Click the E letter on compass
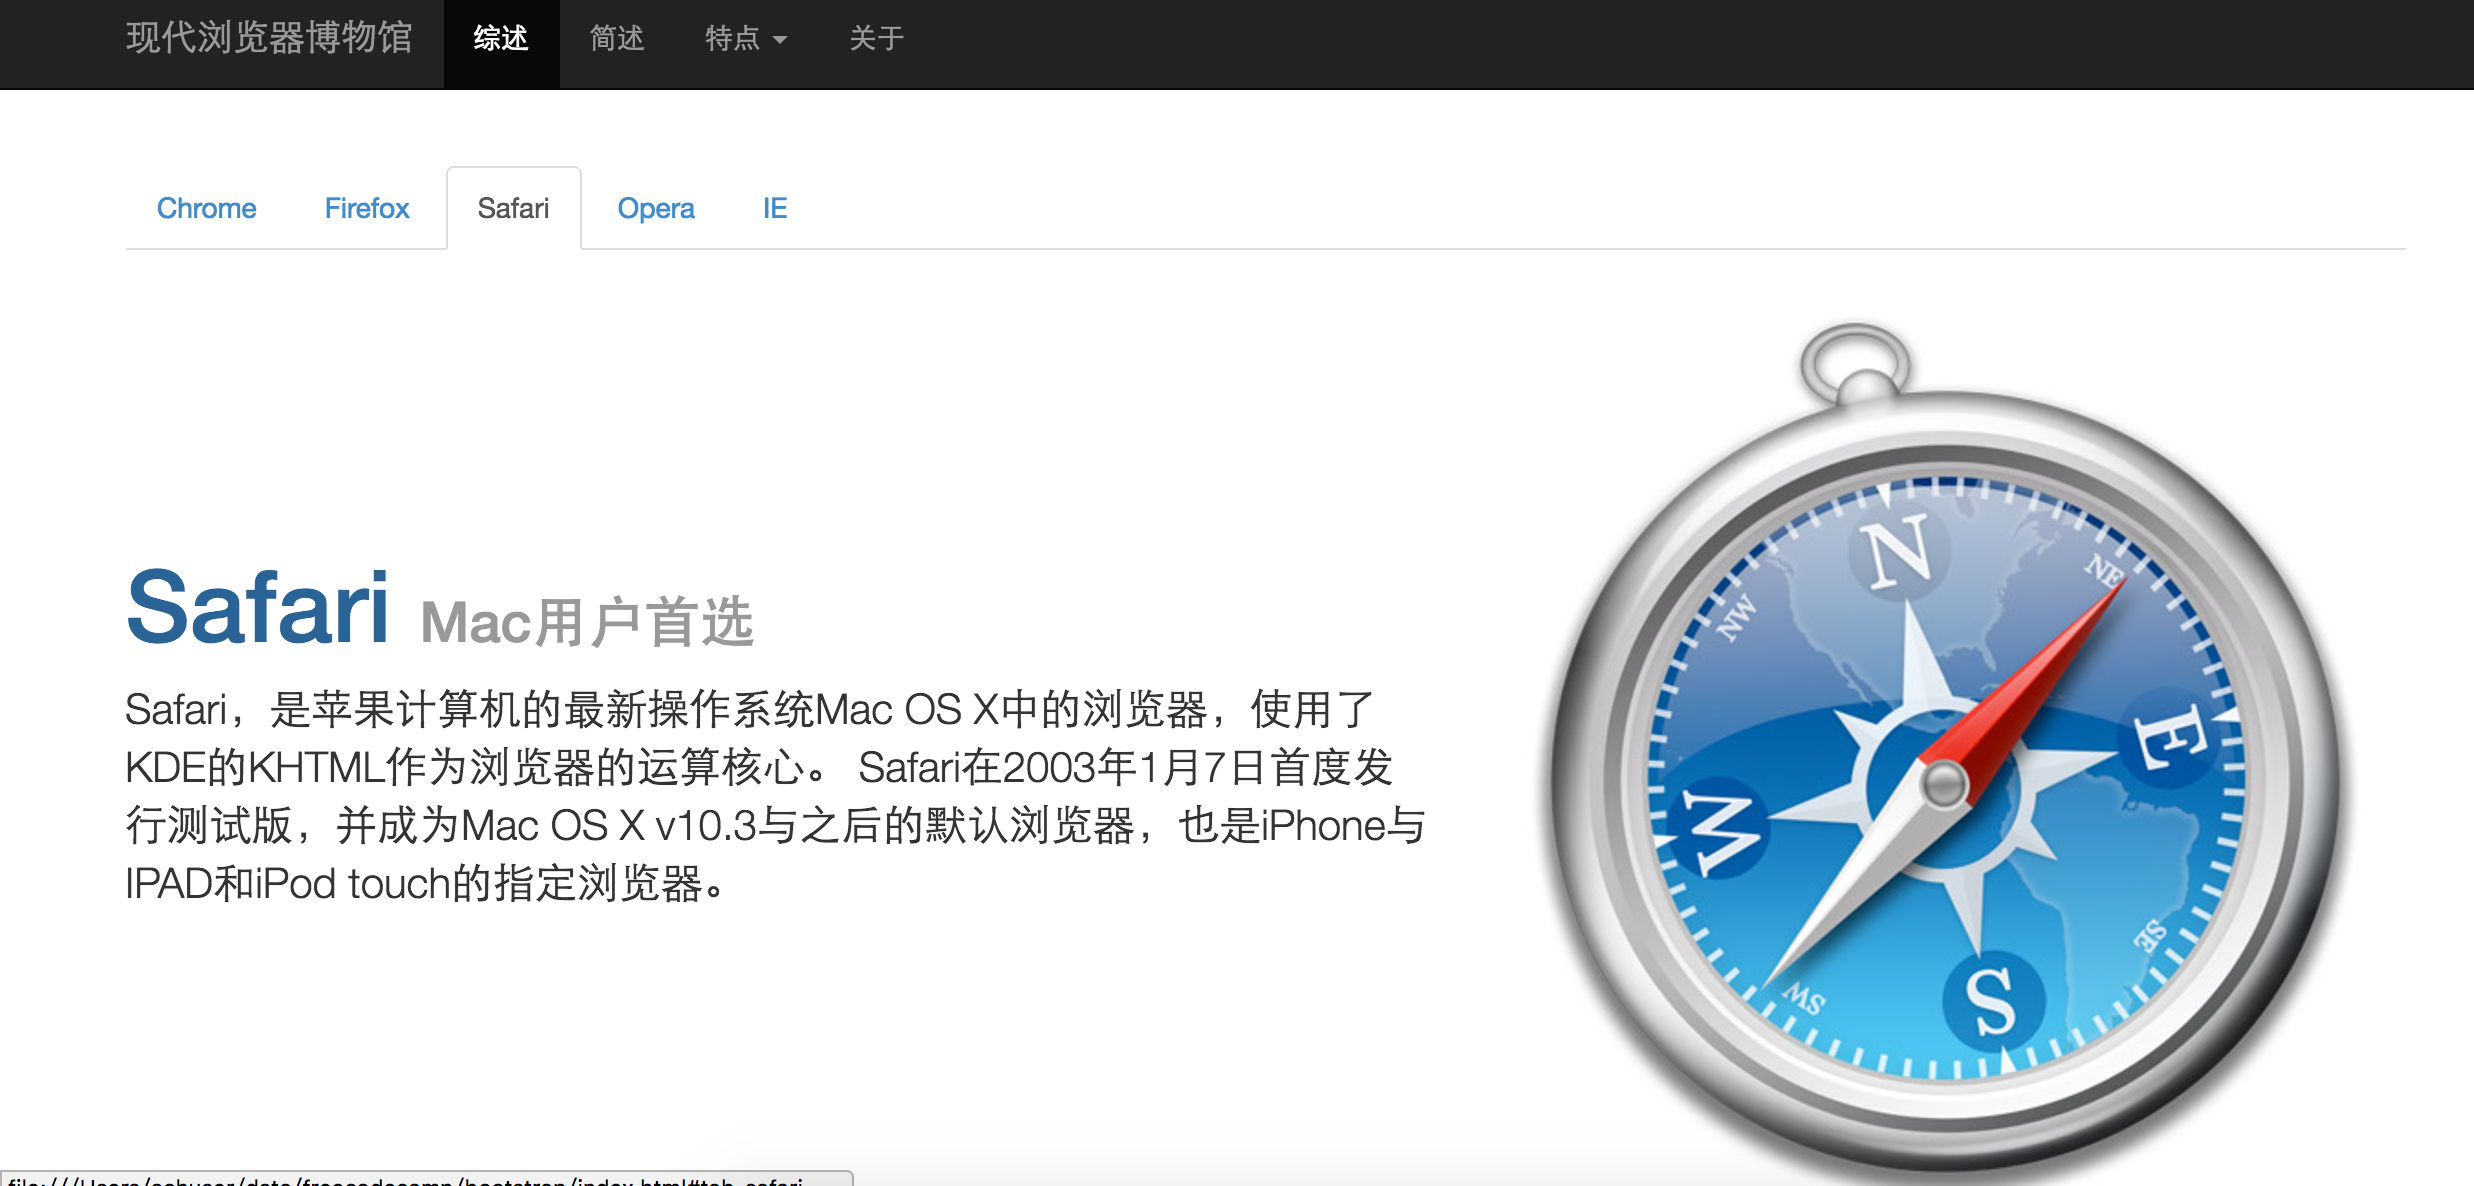This screenshot has width=2474, height=1186. pyautogui.click(x=2168, y=738)
